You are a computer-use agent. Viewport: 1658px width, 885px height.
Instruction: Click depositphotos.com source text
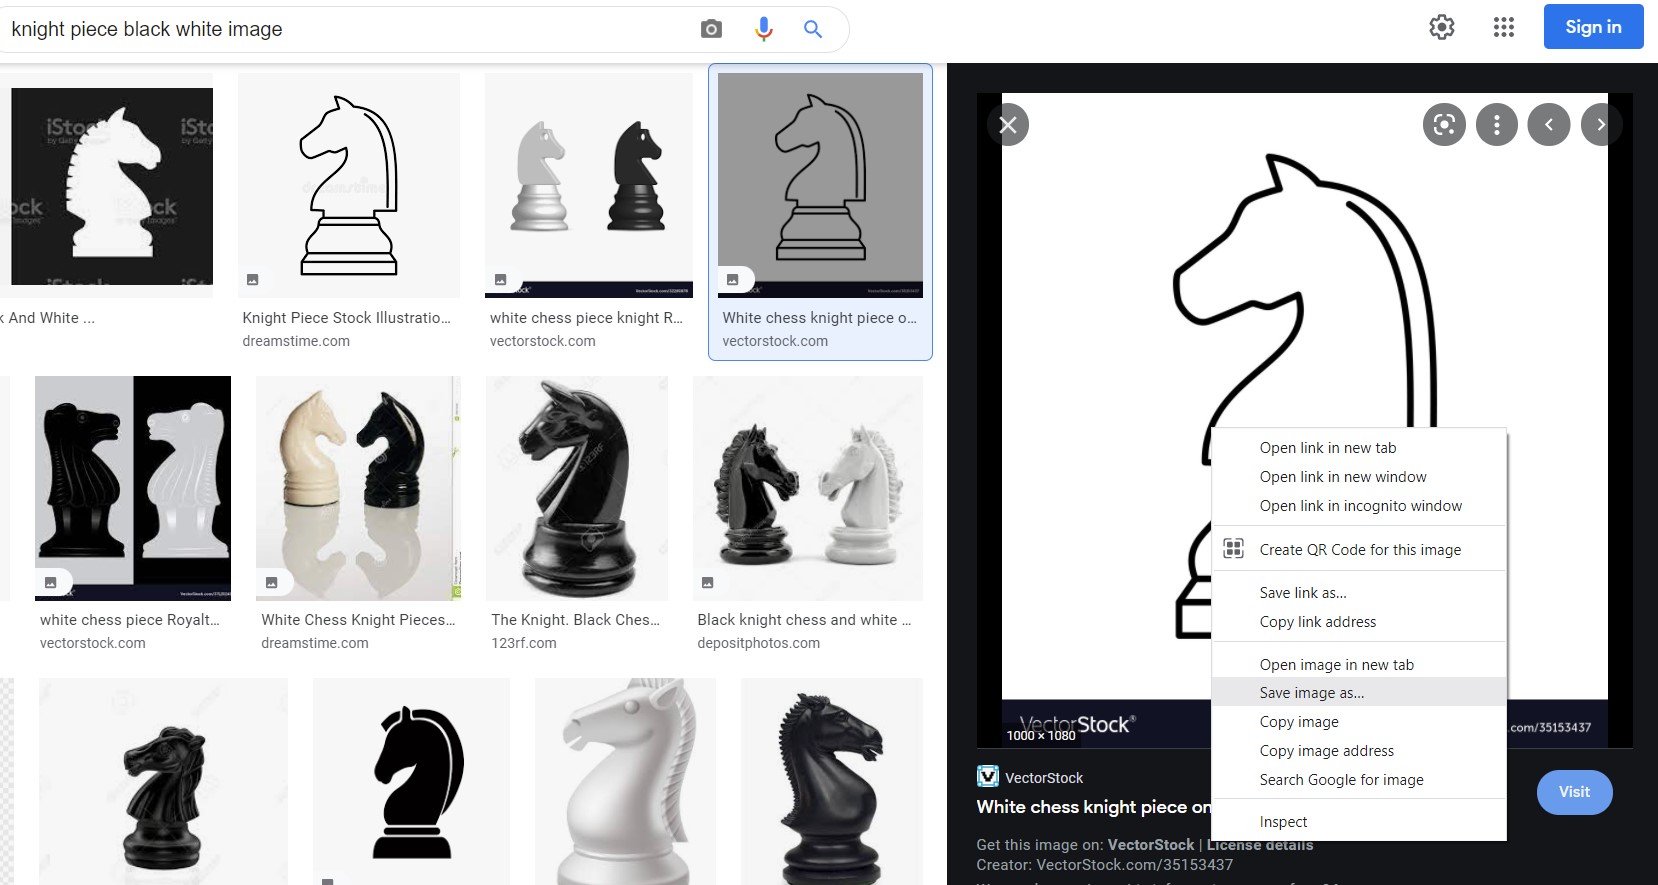(x=758, y=643)
